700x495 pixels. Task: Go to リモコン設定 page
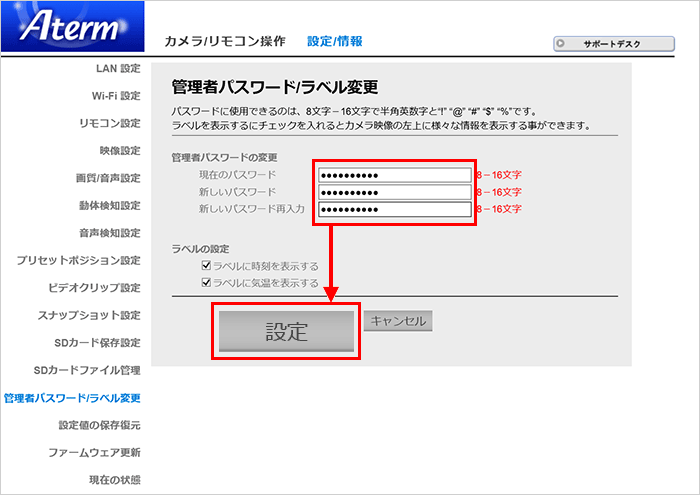(110, 123)
